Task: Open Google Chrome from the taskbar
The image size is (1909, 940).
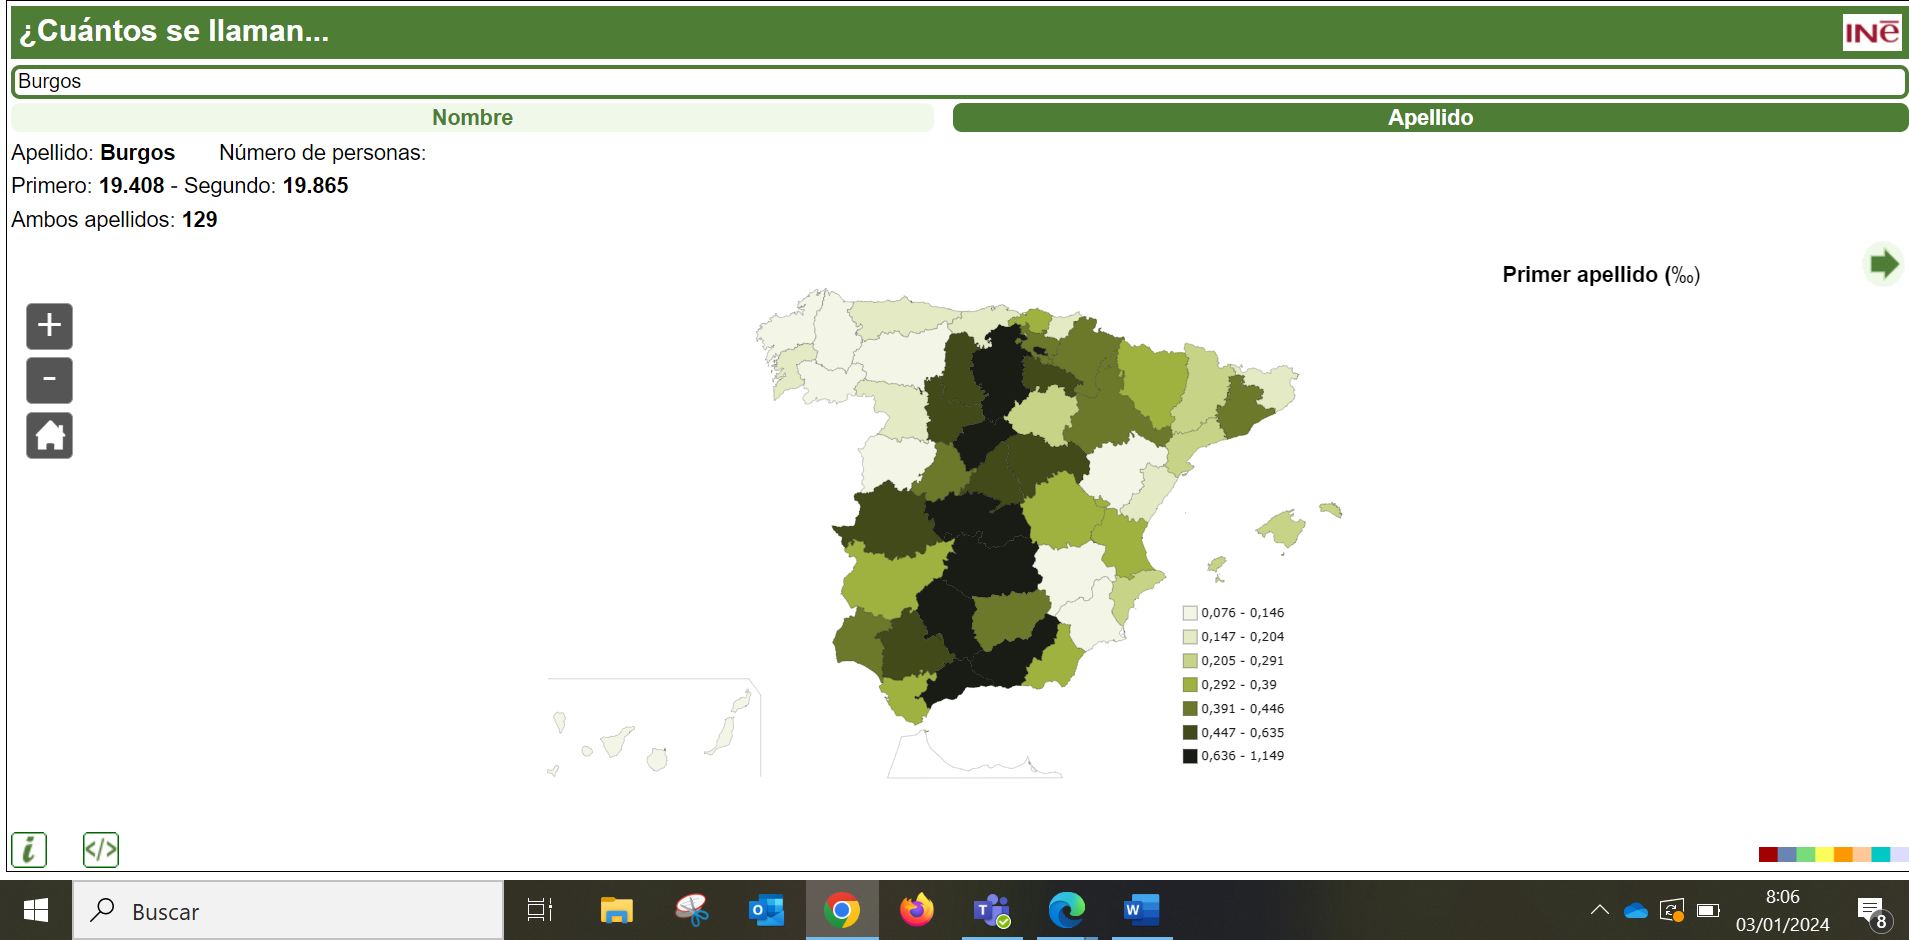Action: (x=842, y=910)
